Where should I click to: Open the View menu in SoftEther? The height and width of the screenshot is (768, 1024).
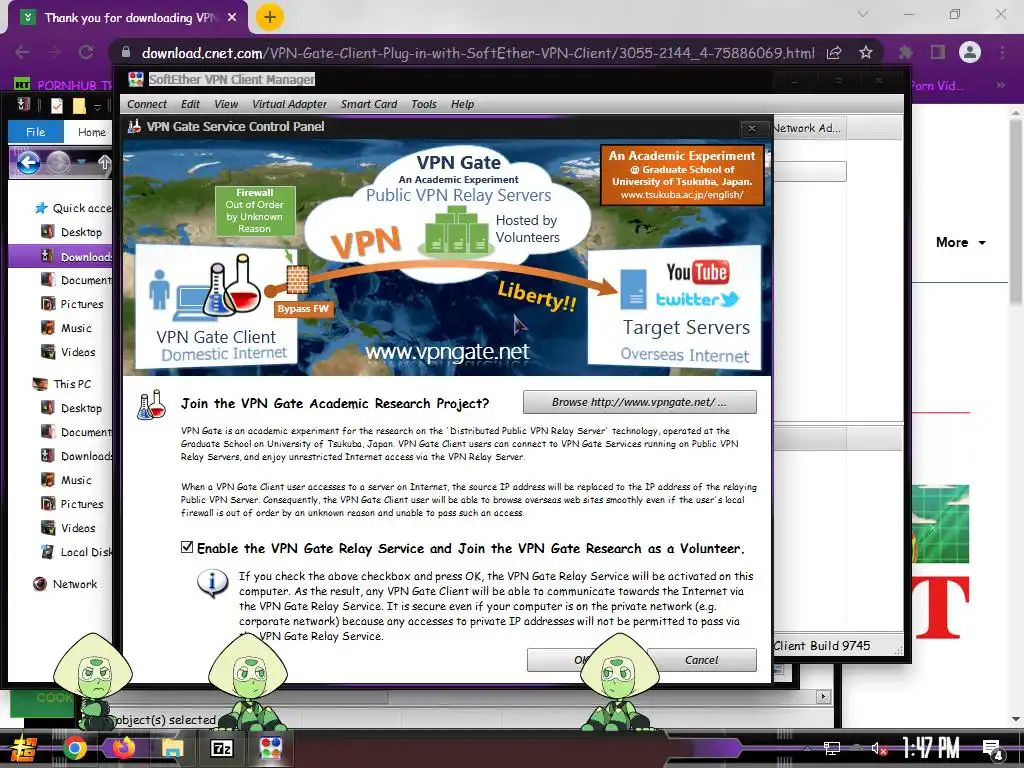[226, 104]
